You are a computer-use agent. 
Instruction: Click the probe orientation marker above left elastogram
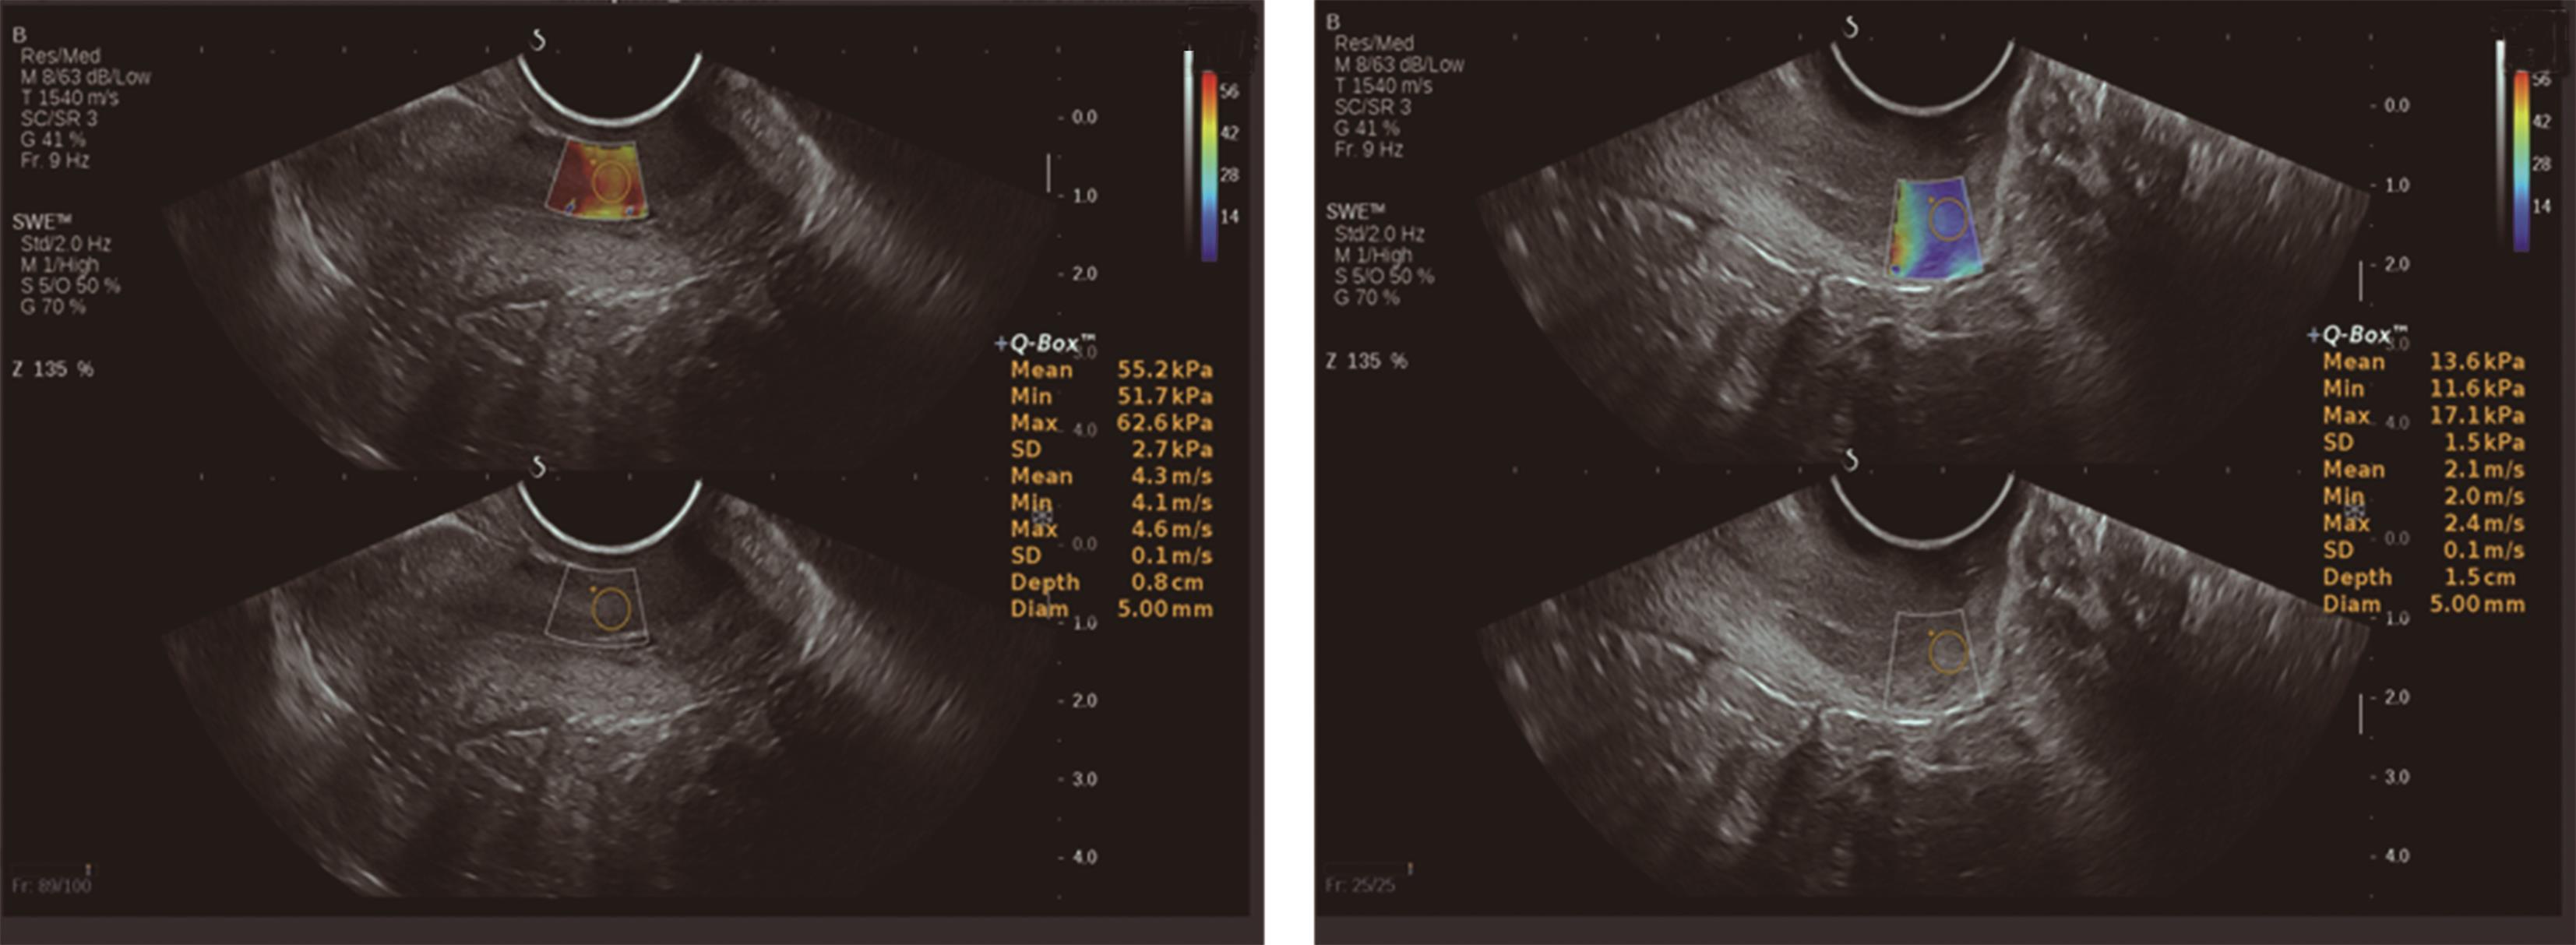pos(539,40)
